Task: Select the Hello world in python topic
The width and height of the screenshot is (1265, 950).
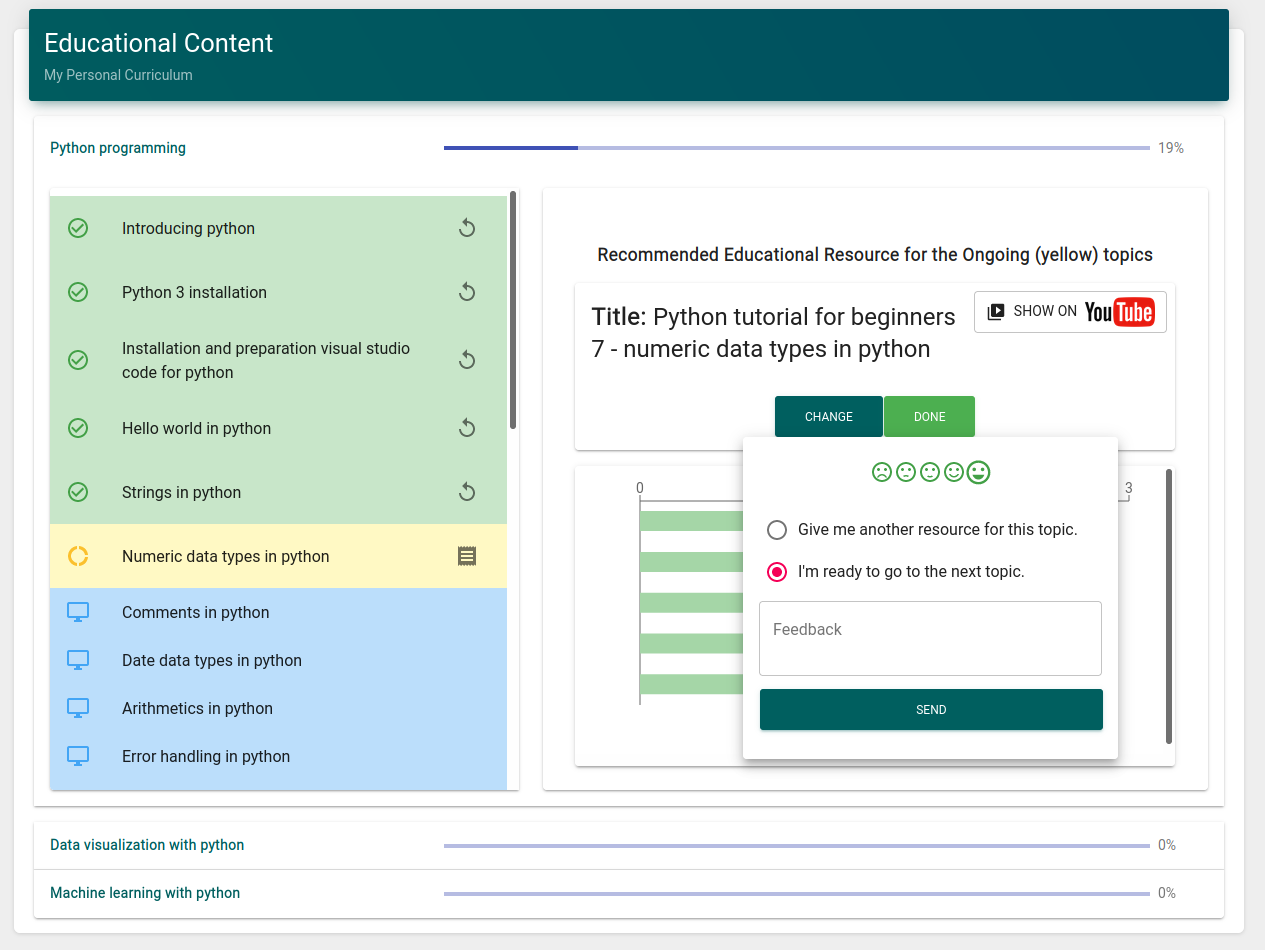Action: pos(278,428)
